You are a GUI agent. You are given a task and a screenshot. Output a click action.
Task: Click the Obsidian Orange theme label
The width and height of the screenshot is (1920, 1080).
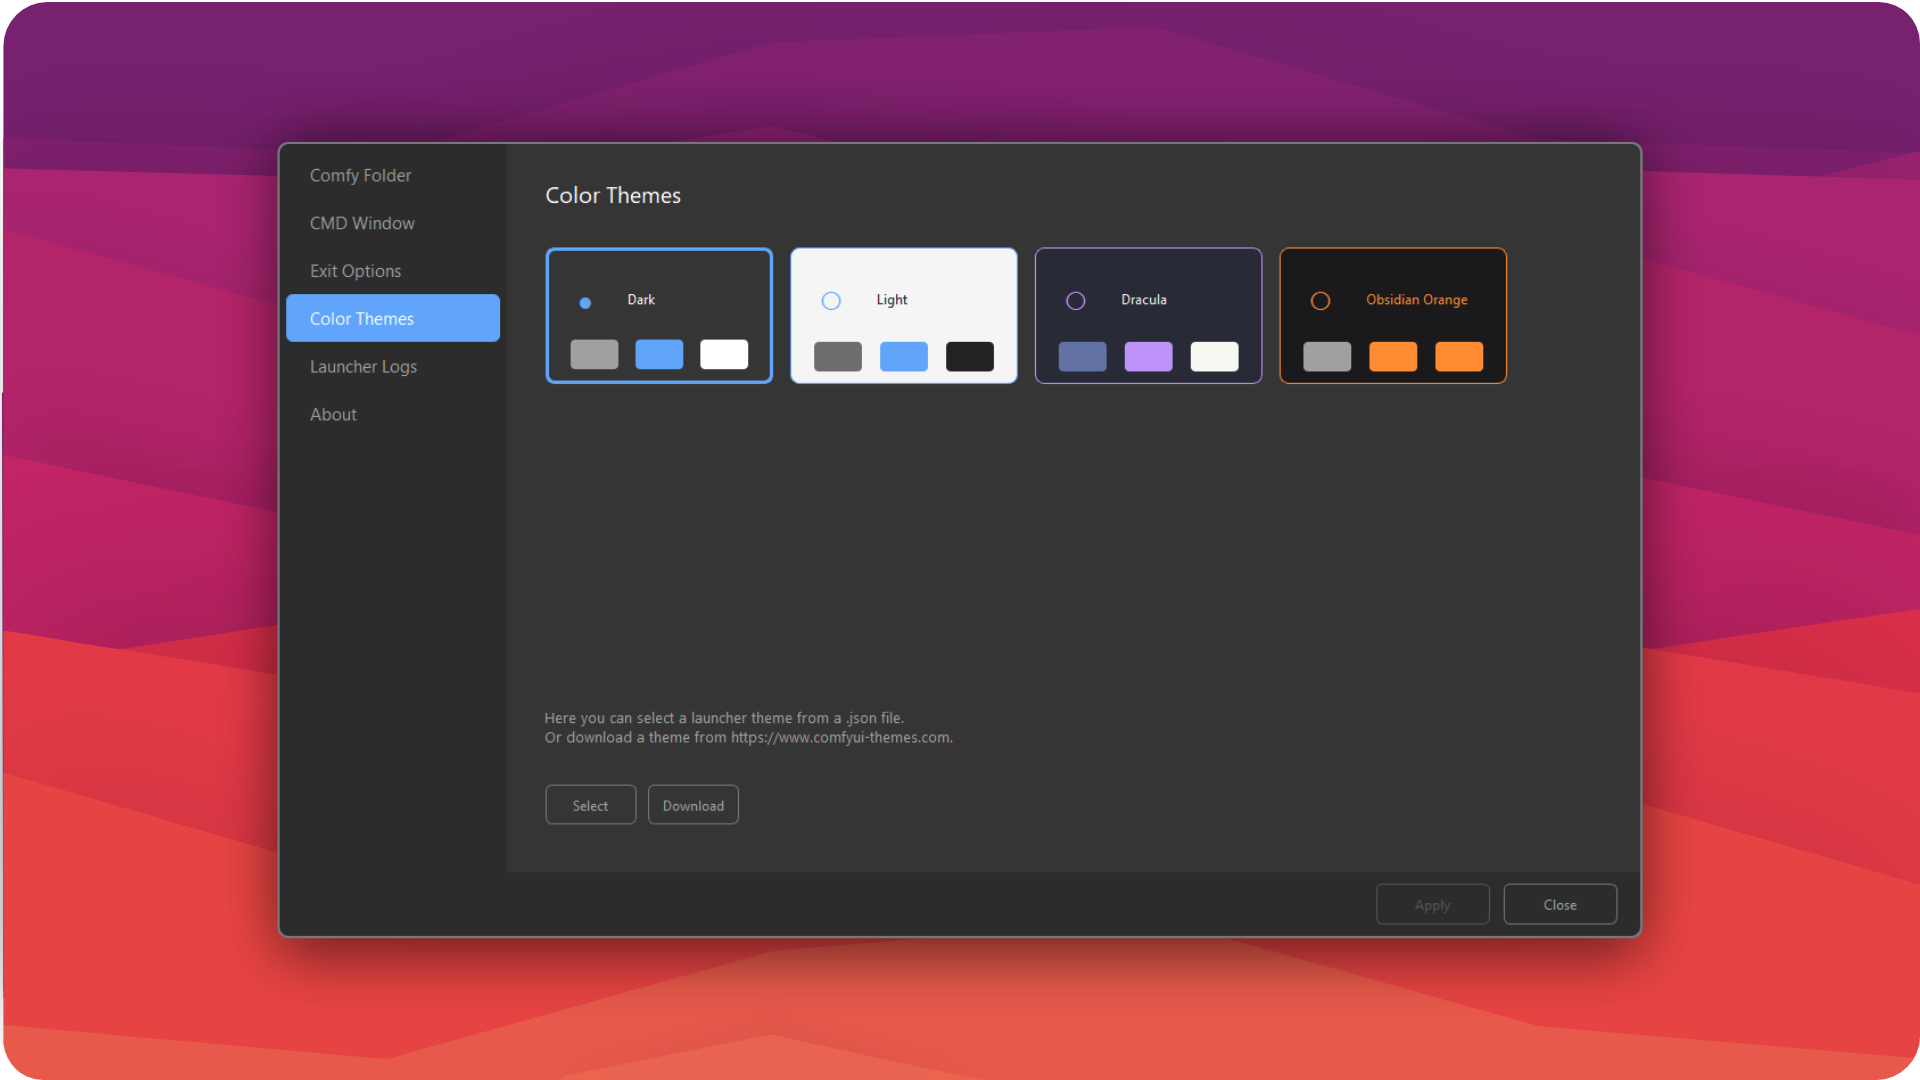pos(1417,300)
